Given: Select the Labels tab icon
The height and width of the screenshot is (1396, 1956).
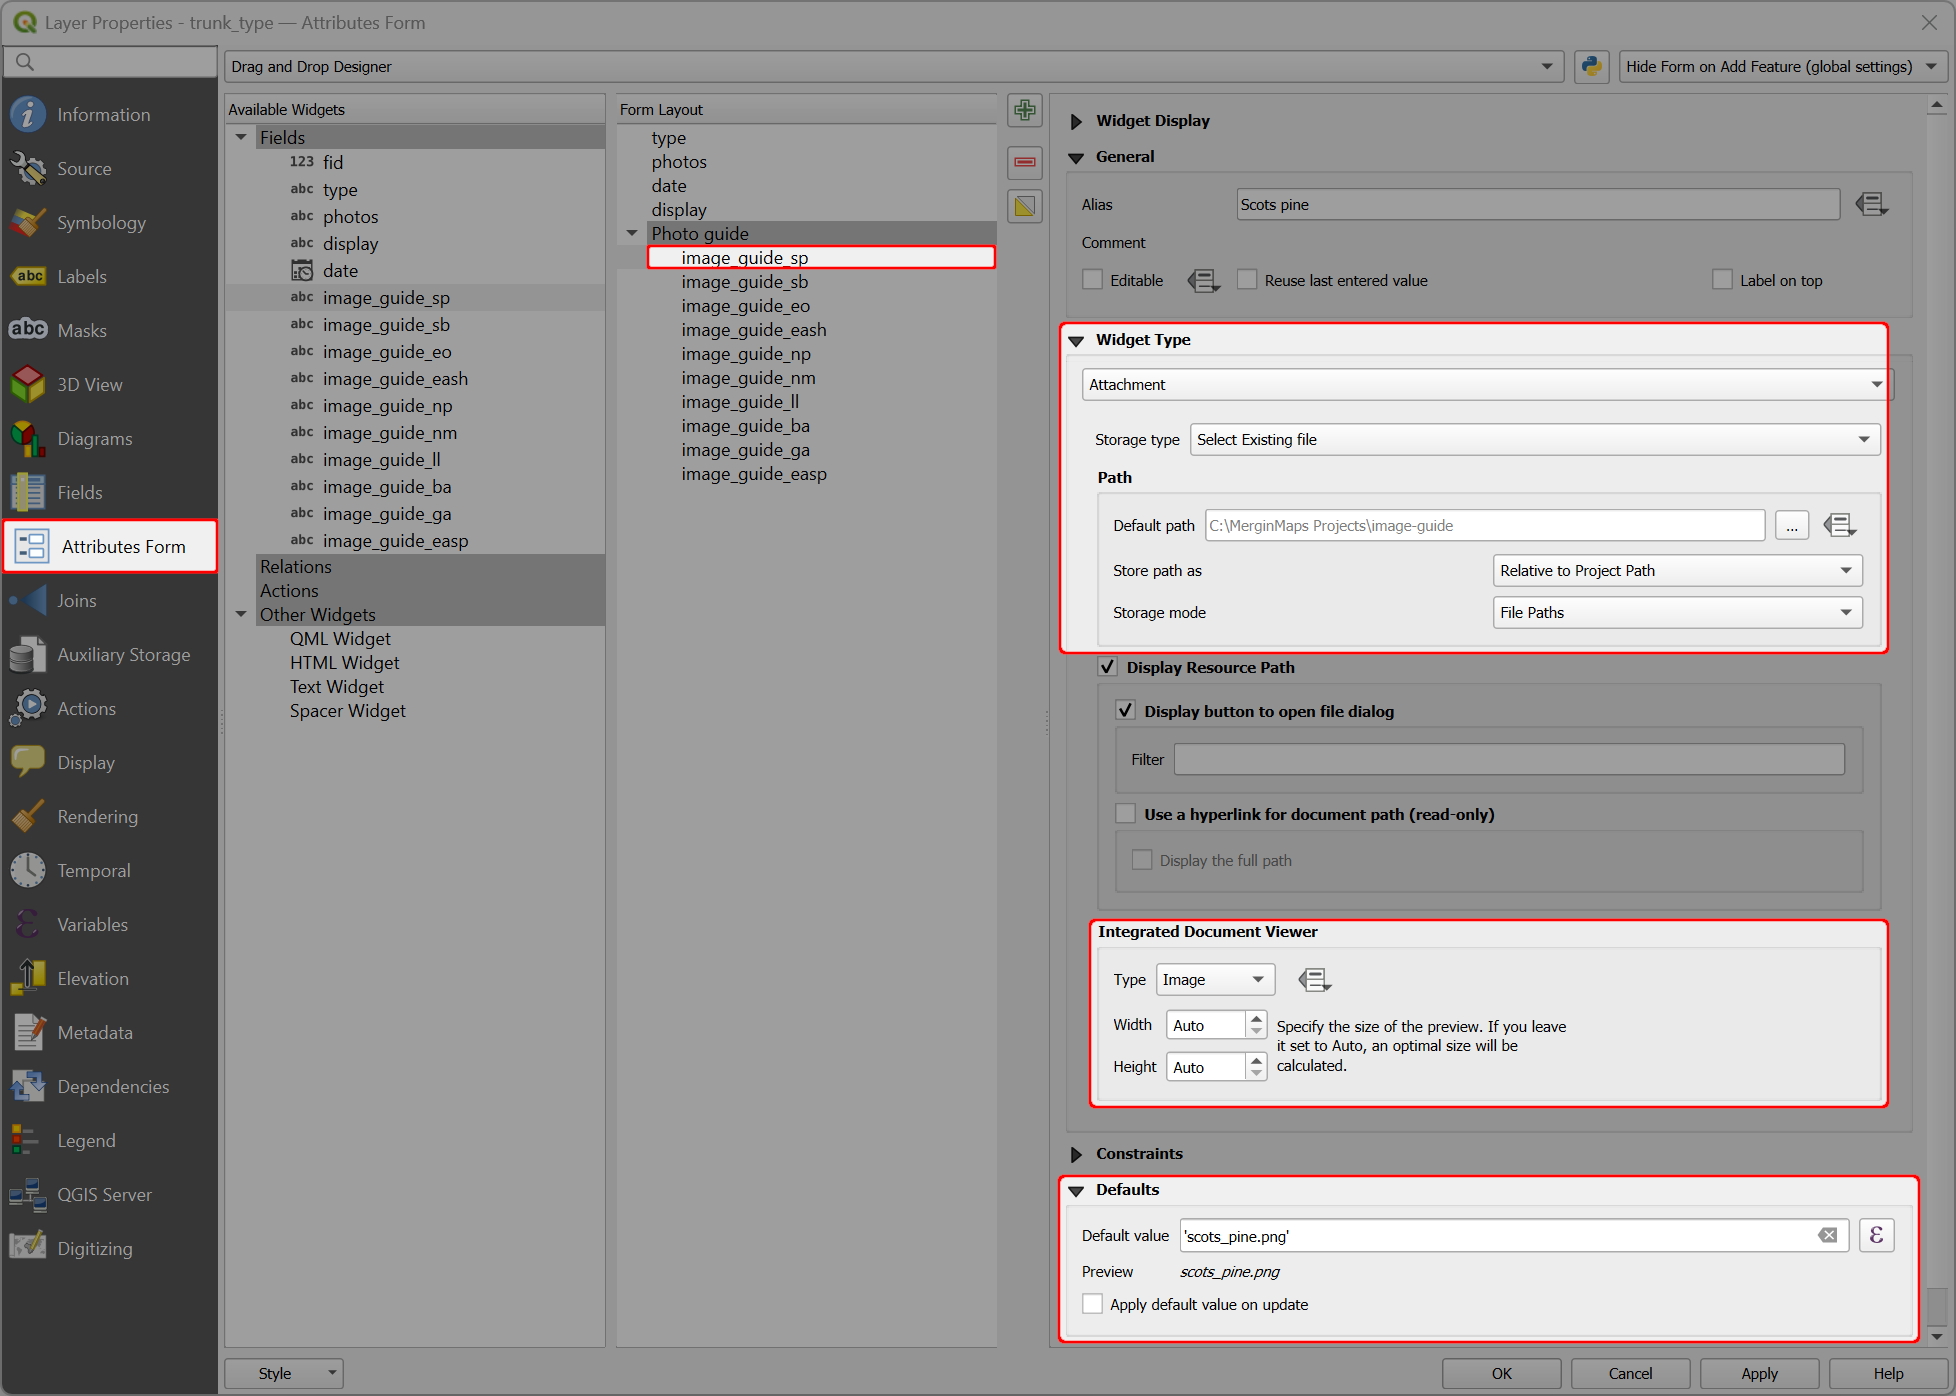Looking at the screenshot, I should tap(28, 276).
